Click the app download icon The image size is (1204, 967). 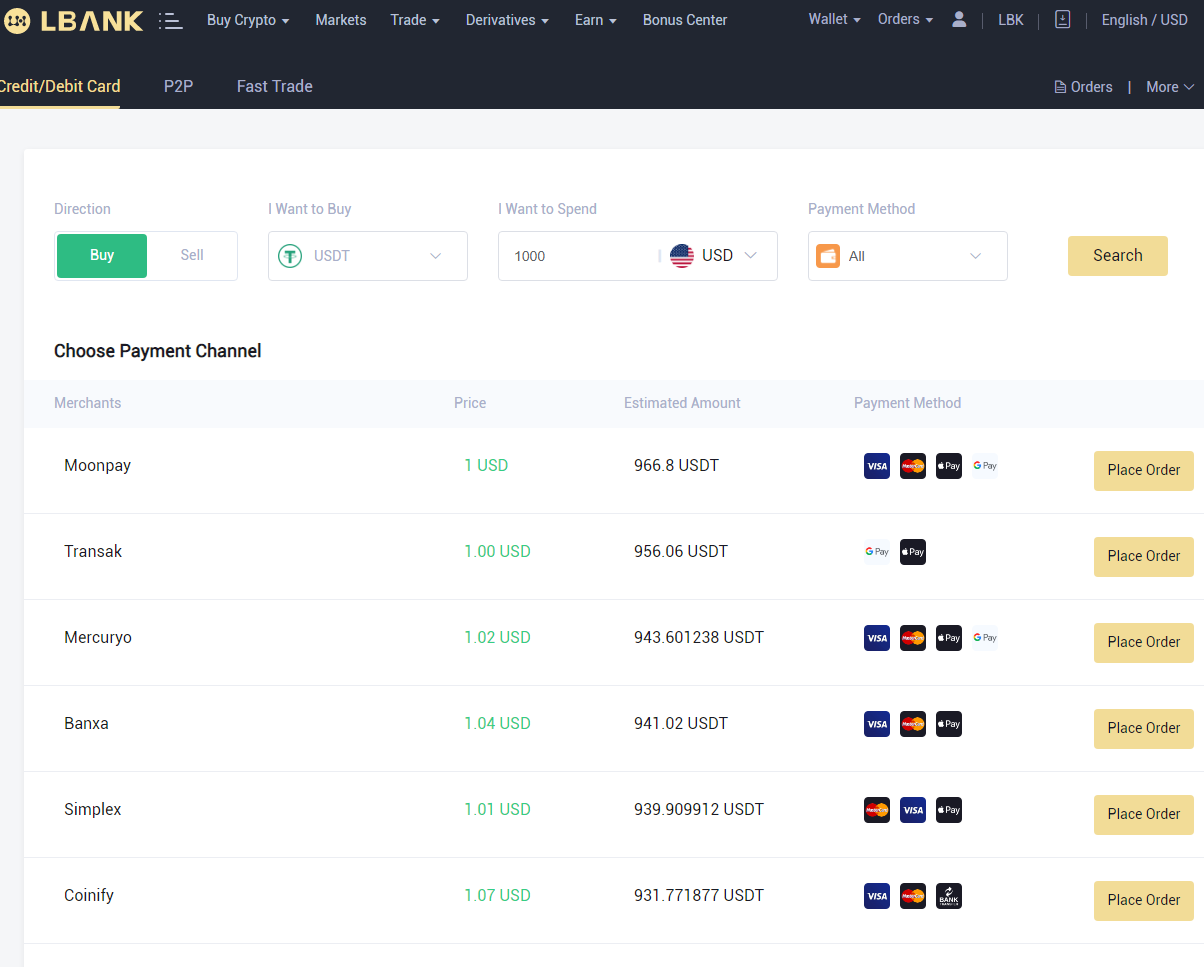[x=1063, y=19]
